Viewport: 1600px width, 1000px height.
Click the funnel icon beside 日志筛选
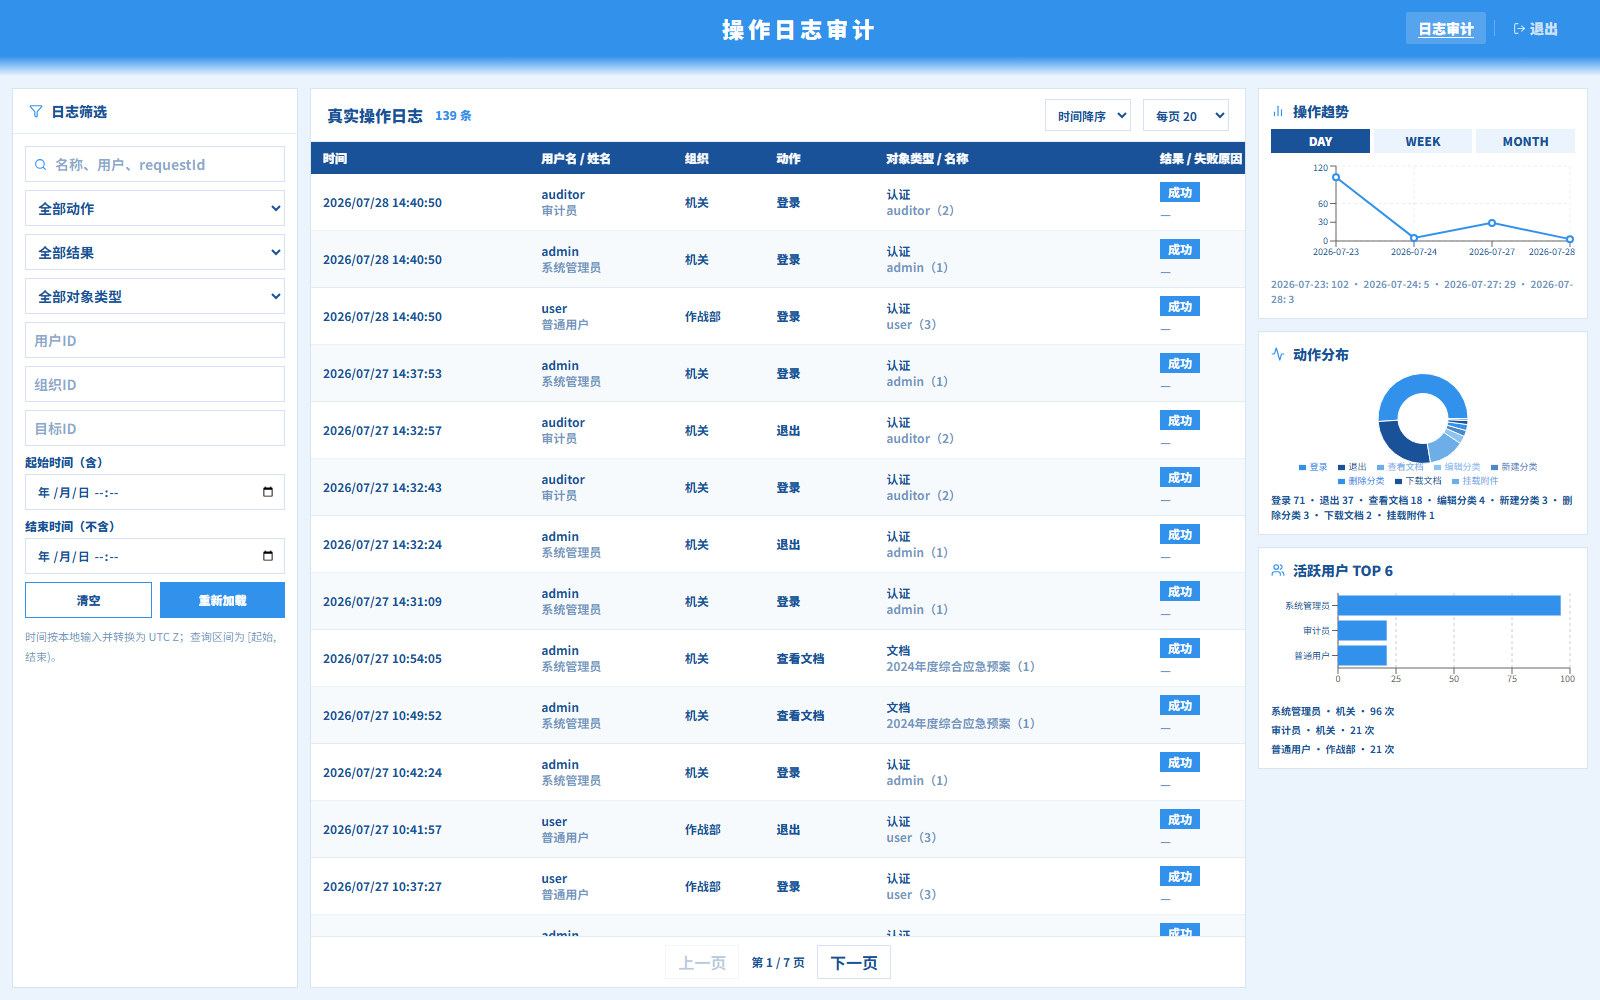click(36, 112)
